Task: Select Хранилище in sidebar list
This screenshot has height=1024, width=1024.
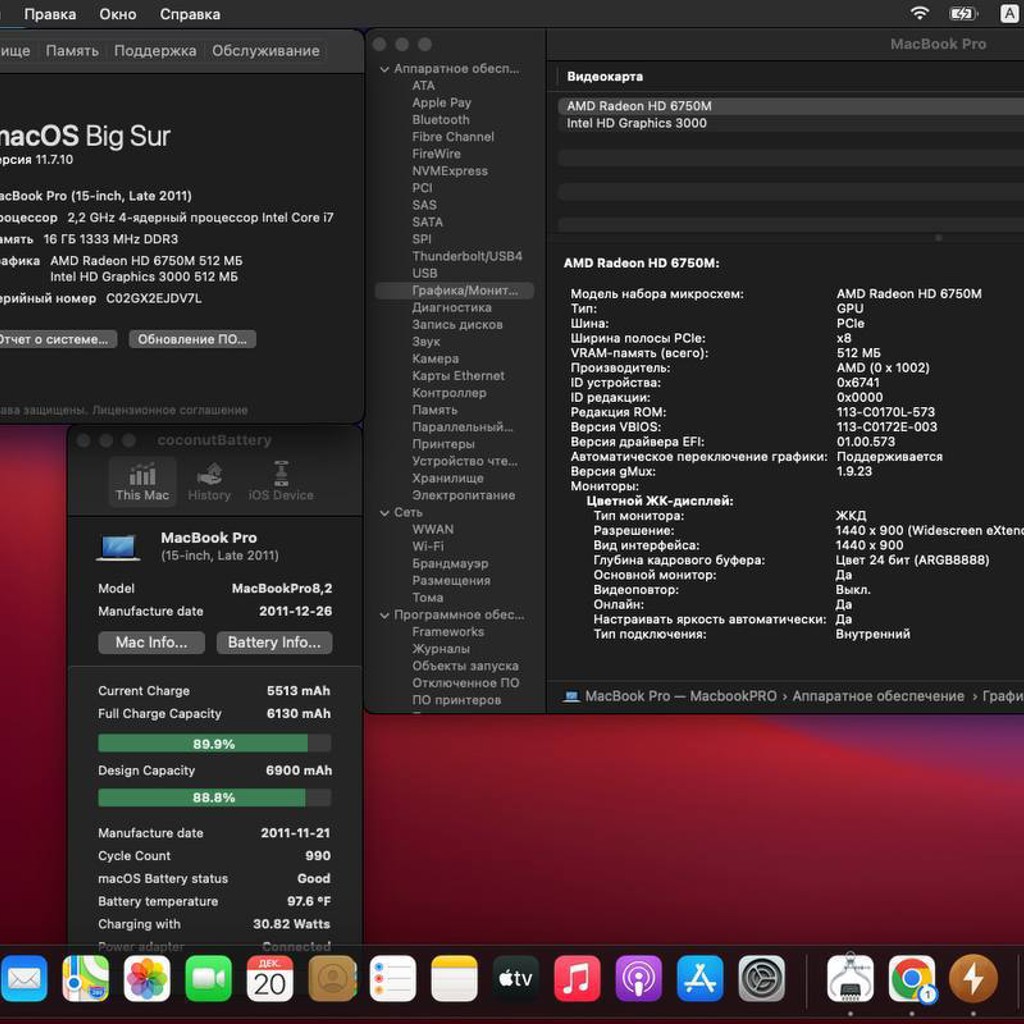Action: [448, 478]
